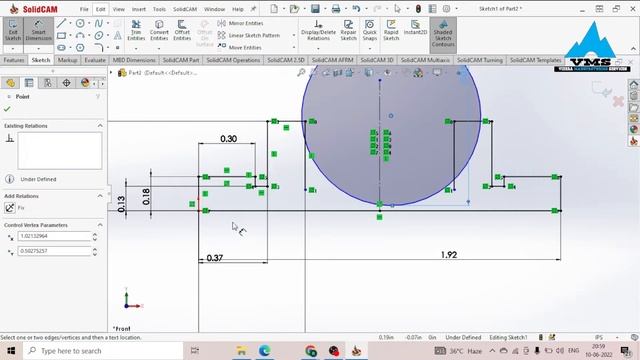The image size is (640, 360).
Task: Click the Repair Sketch tool
Action: coord(348,30)
